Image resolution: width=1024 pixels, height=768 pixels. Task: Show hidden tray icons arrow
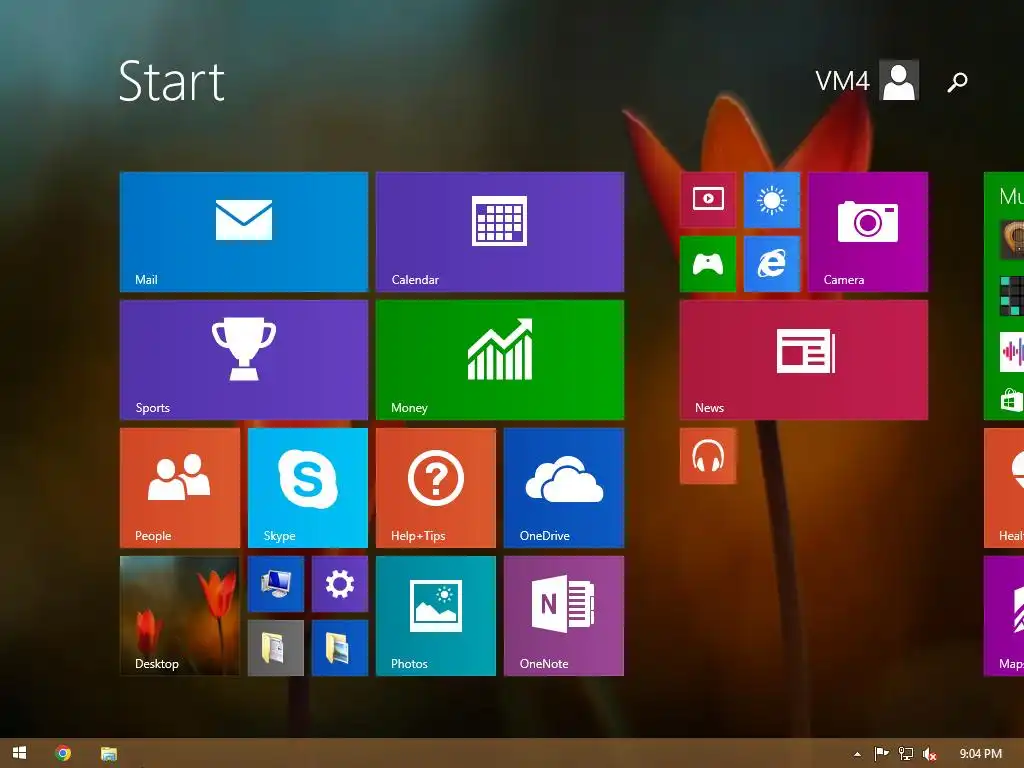pyautogui.click(x=857, y=754)
